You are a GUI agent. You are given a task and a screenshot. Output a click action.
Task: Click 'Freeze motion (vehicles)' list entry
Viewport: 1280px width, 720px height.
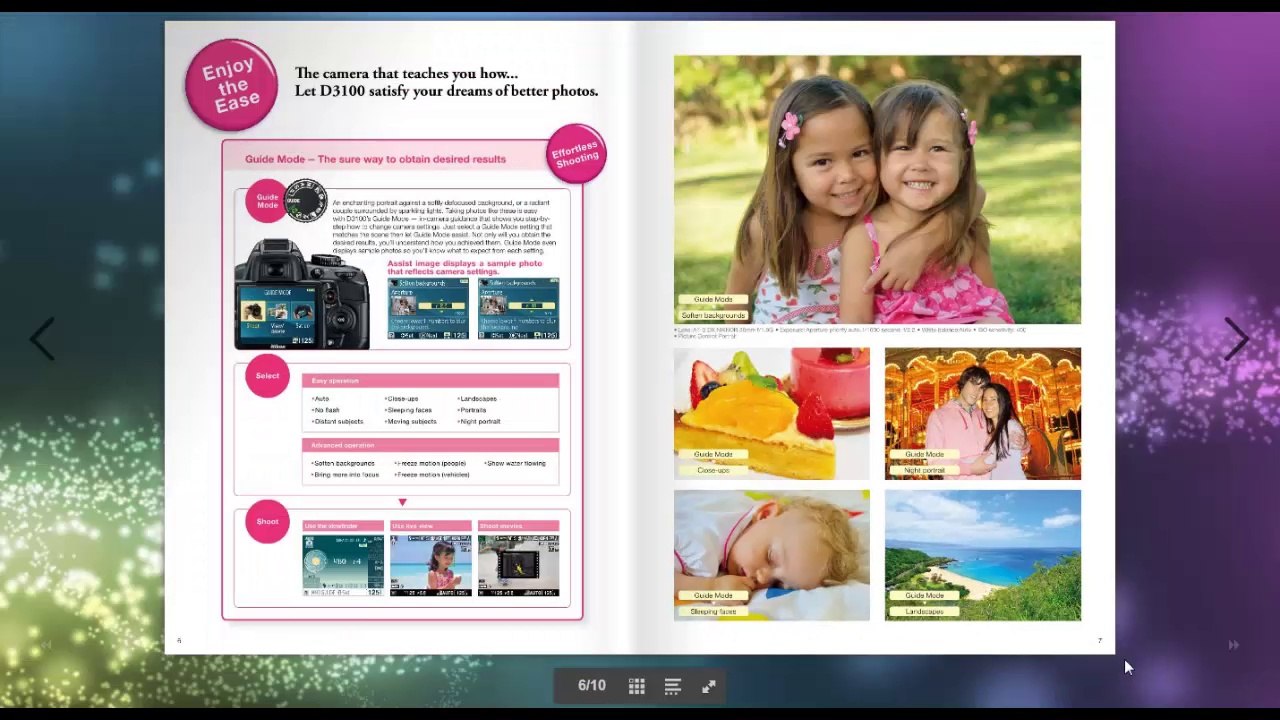(x=432, y=474)
